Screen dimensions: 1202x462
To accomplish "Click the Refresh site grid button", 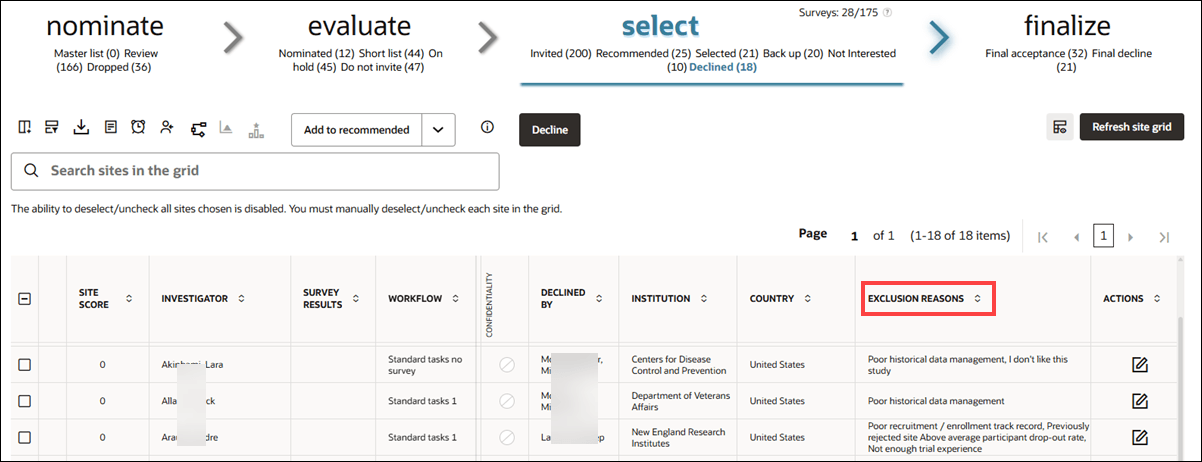I will [x=1132, y=127].
